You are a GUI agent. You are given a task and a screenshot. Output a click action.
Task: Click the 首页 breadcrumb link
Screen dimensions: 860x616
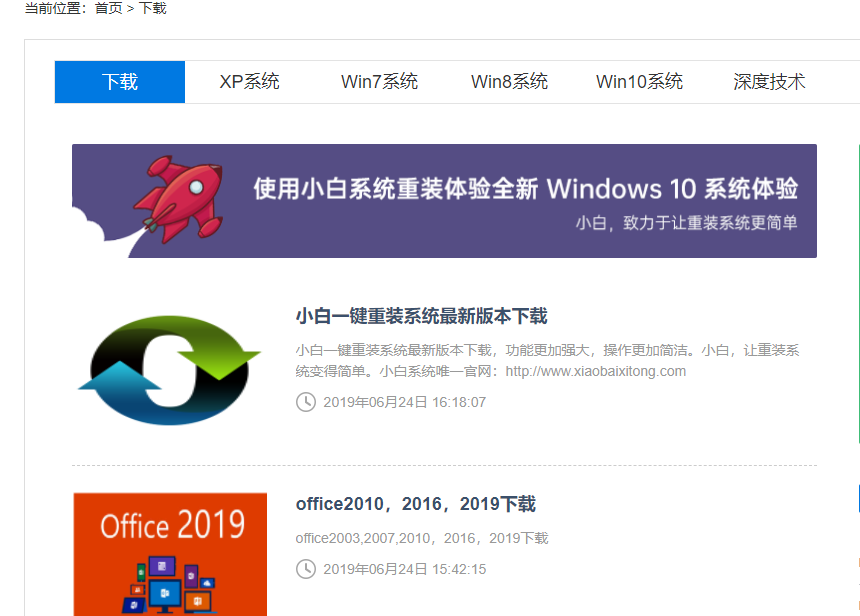pos(109,8)
